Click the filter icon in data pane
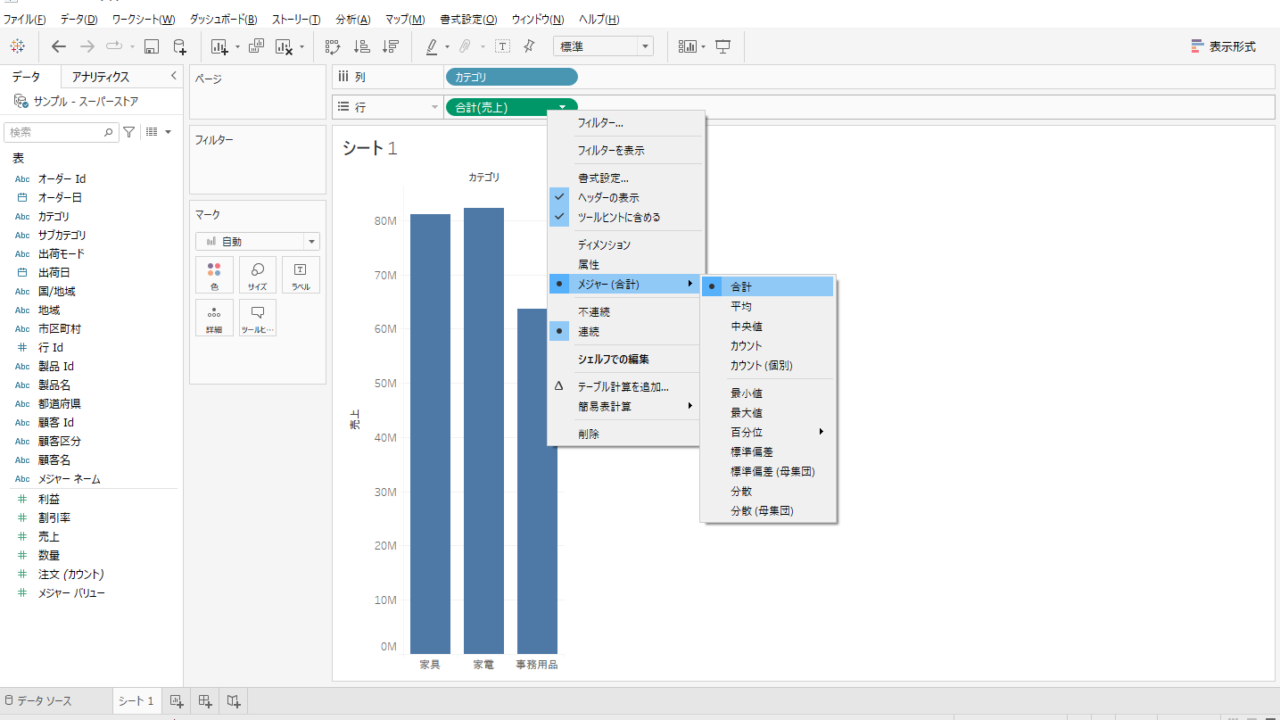Screen dimensions: 1280x720 click(129, 132)
